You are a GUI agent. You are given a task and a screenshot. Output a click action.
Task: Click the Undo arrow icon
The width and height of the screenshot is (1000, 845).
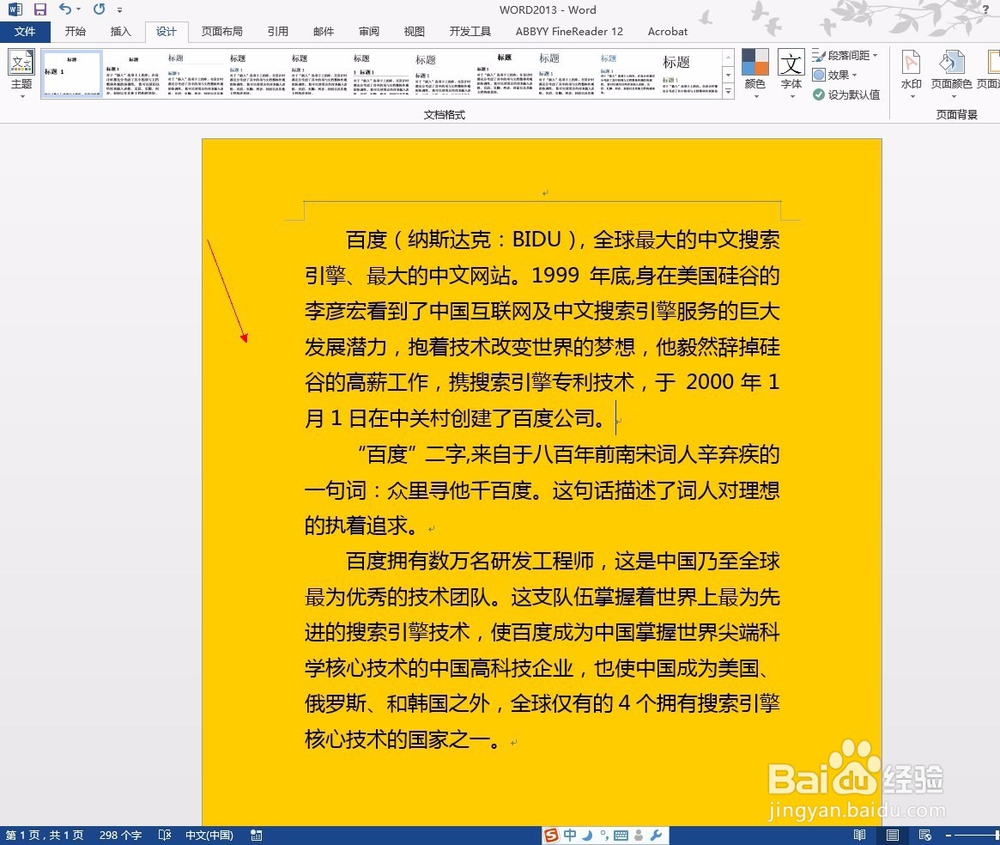64,9
